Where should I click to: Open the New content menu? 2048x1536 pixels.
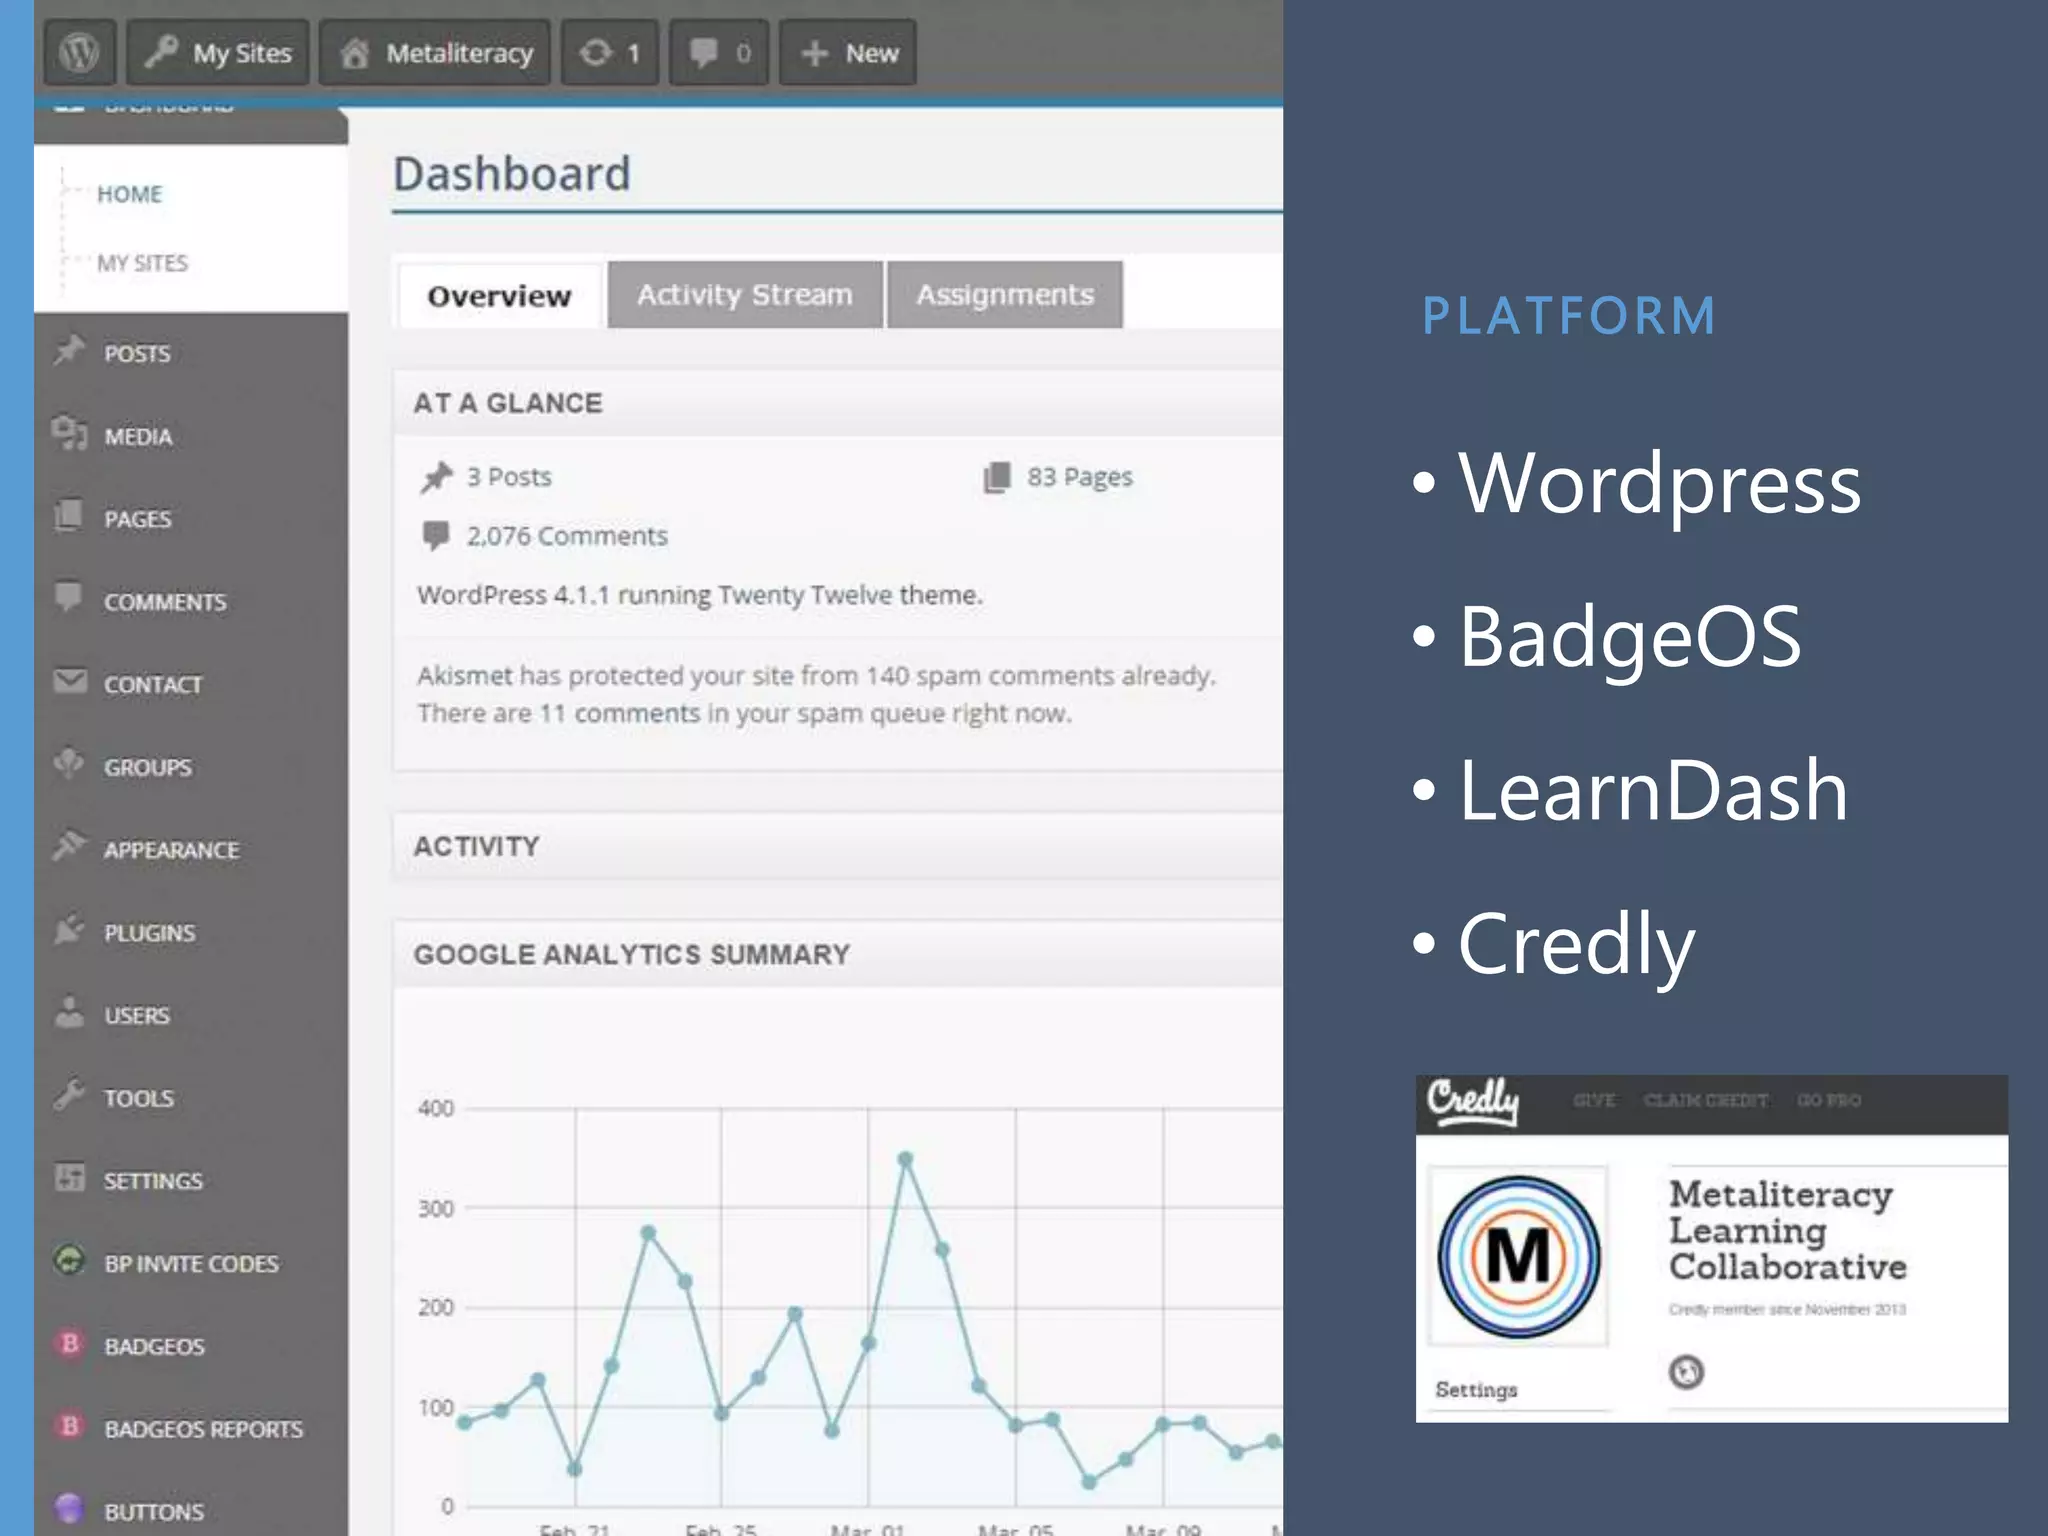pos(848,52)
